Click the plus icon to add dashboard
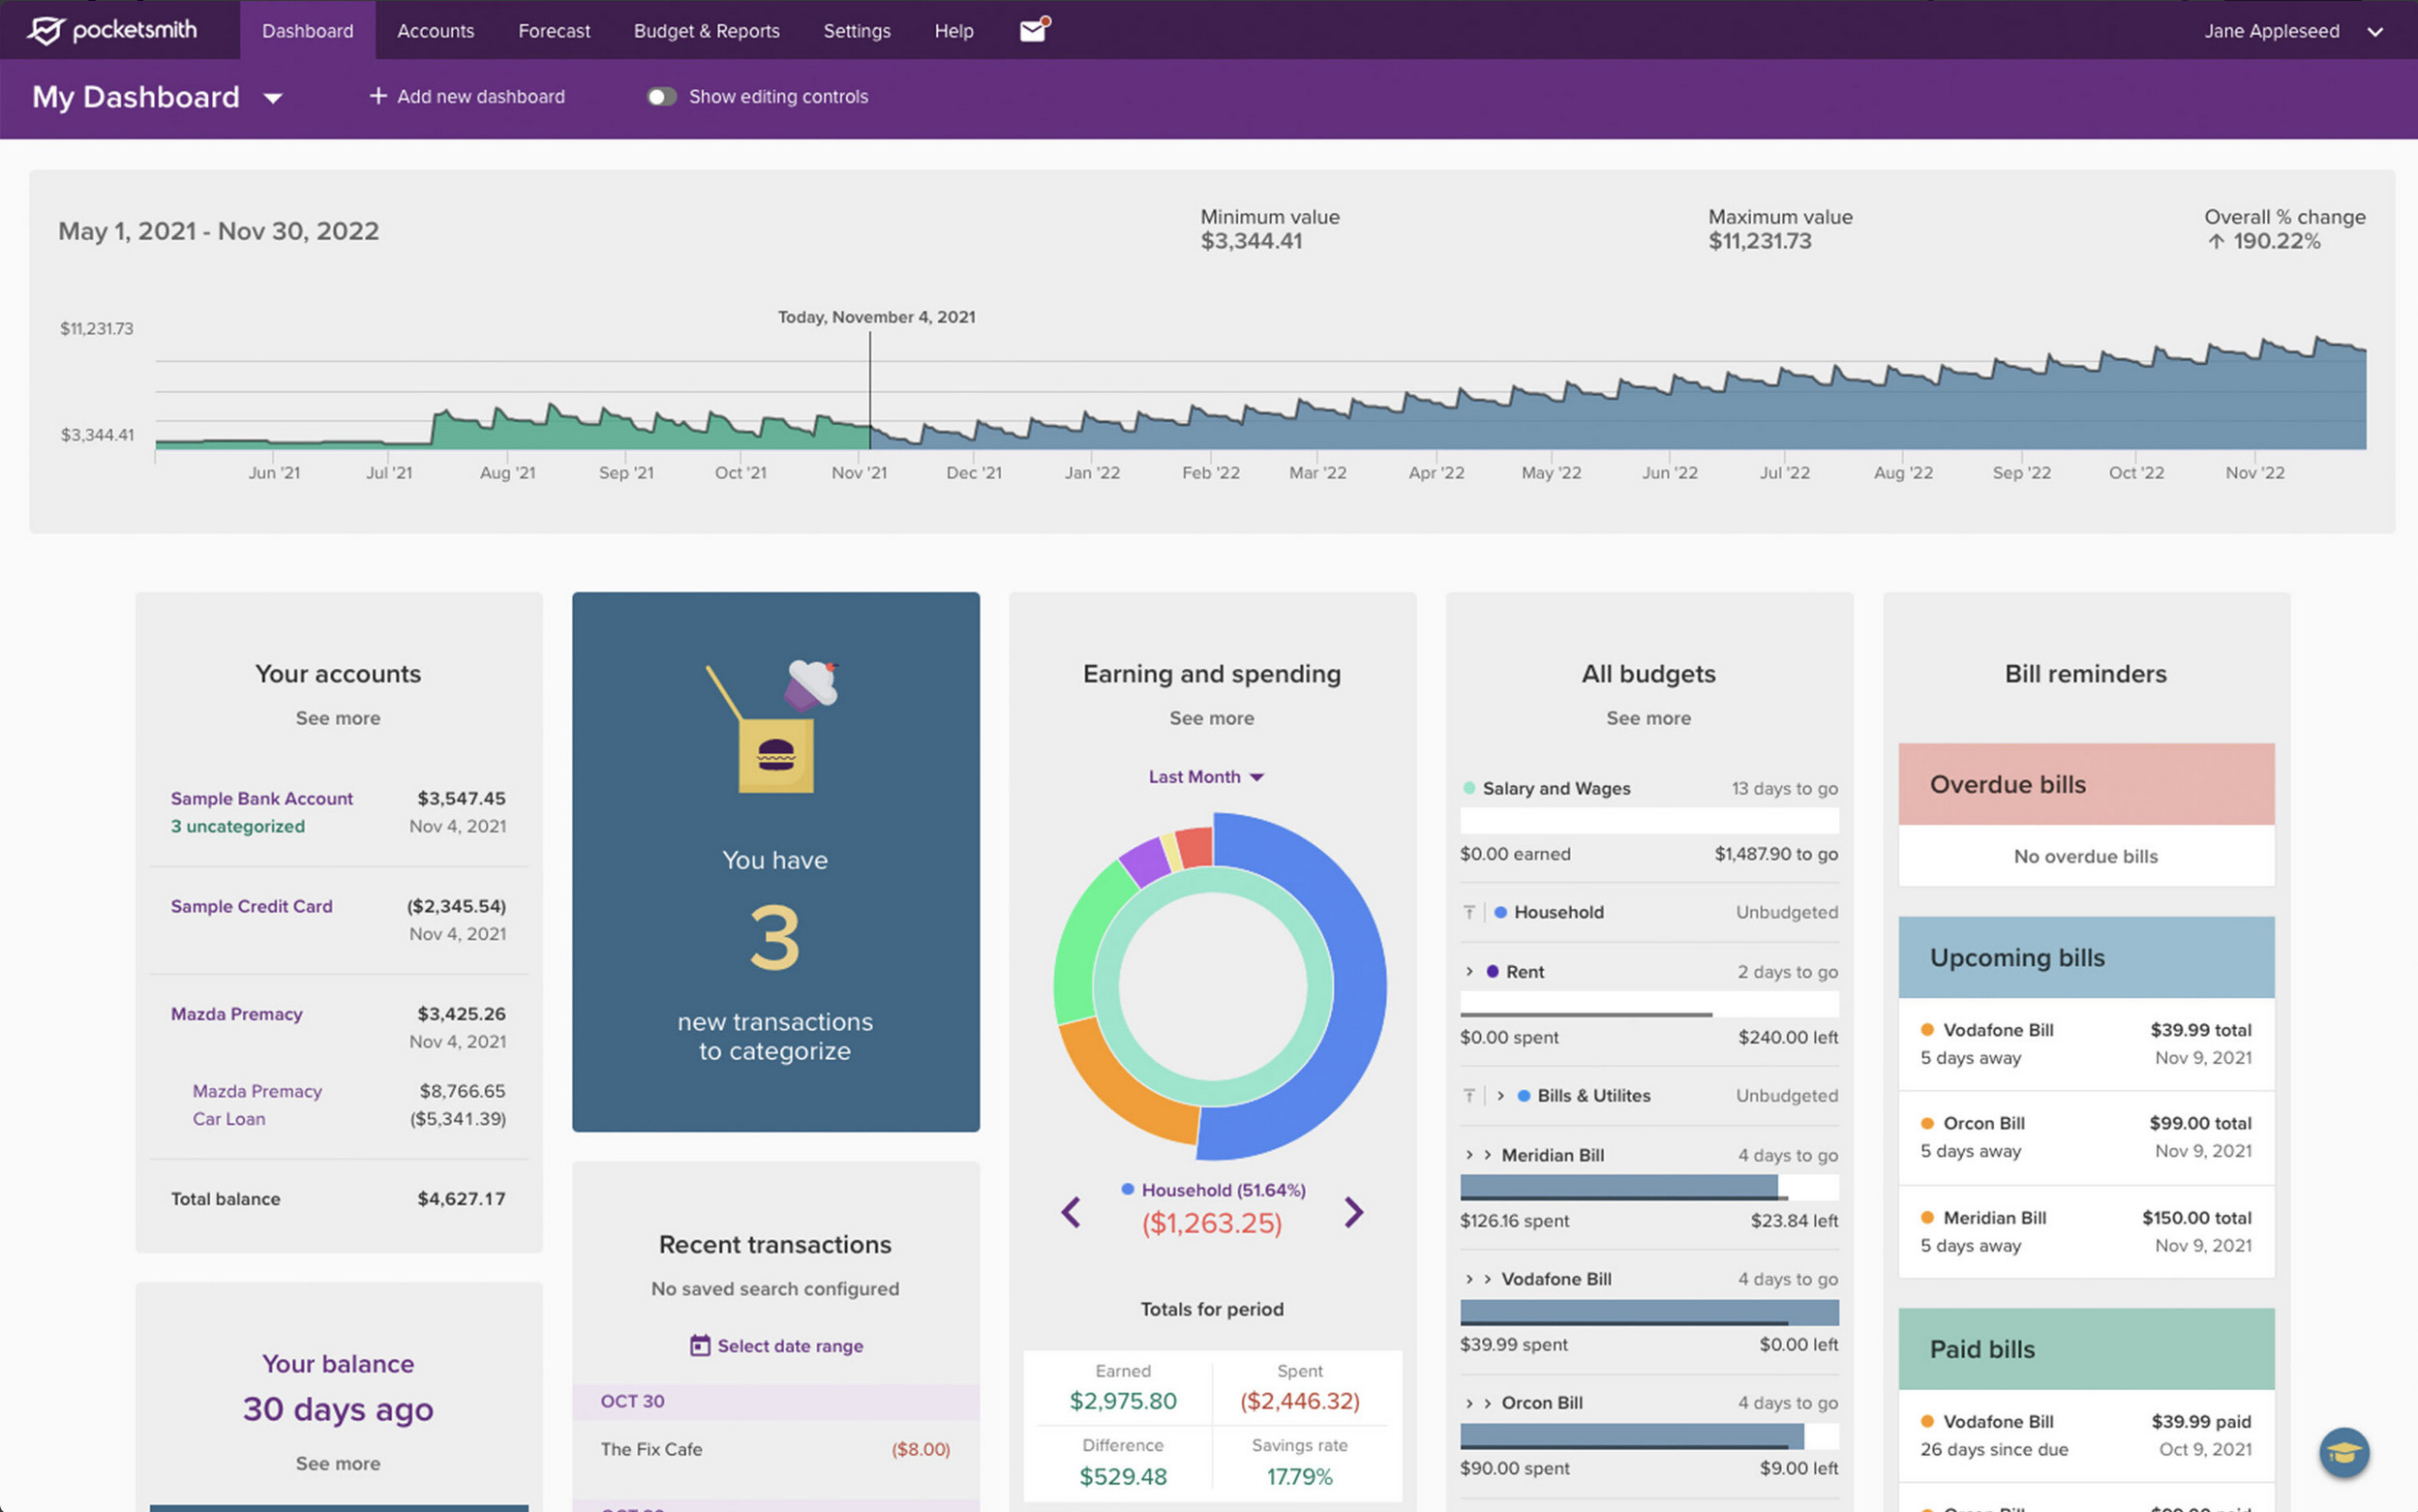This screenshot has width=2418, height=1512. (x=378, y=96)
